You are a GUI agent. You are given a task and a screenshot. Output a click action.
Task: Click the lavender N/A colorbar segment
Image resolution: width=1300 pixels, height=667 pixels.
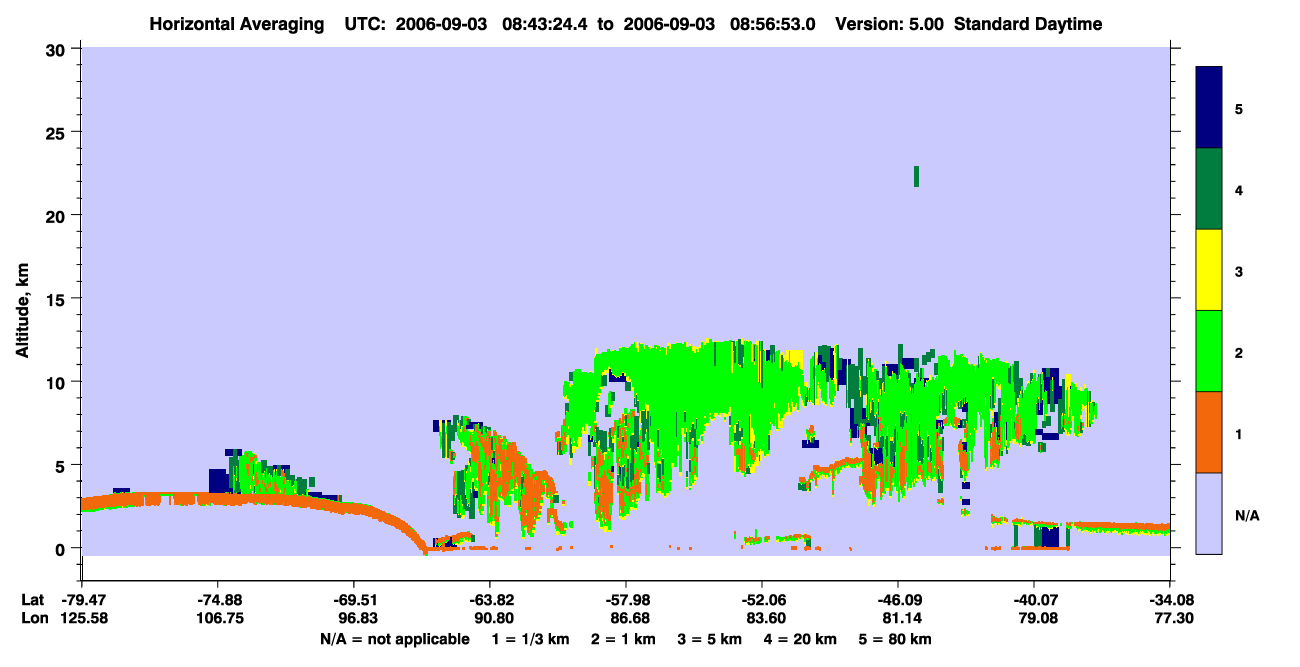point(1209,513)
